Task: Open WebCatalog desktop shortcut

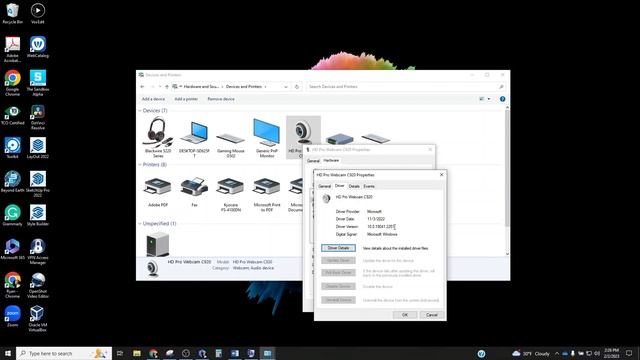Action: point(38,47)
